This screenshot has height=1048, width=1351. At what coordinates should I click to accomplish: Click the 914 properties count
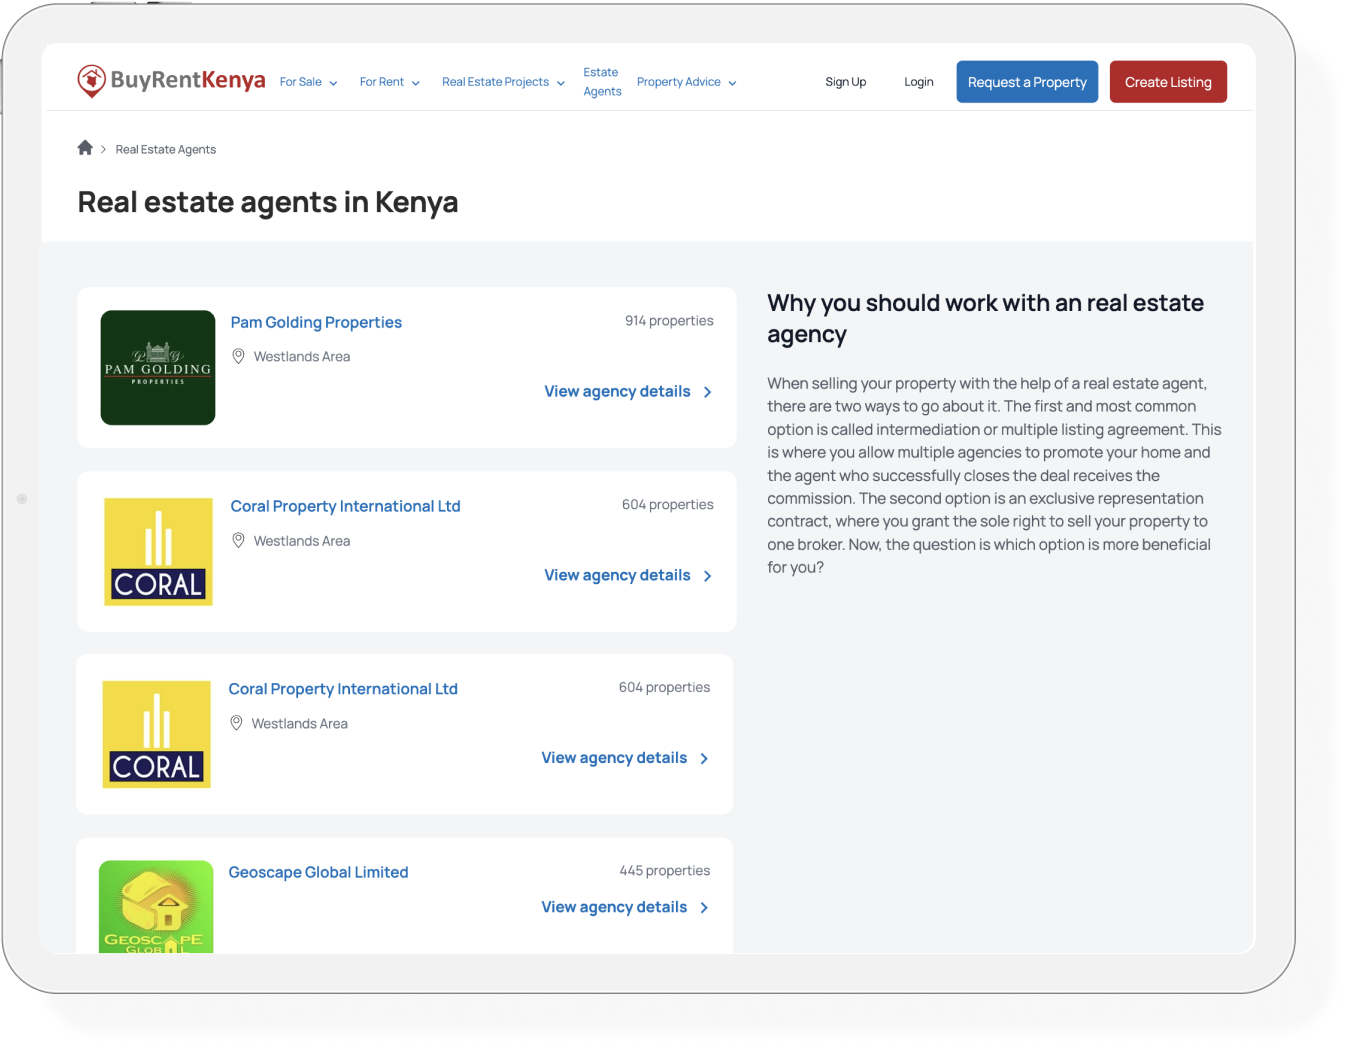click(x=669, y=321)
